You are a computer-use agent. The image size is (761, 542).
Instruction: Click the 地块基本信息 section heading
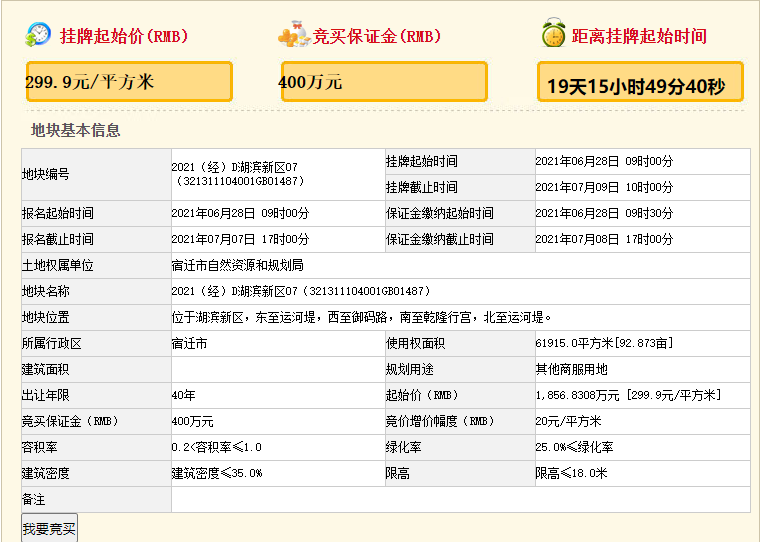(x=76, y=130)
